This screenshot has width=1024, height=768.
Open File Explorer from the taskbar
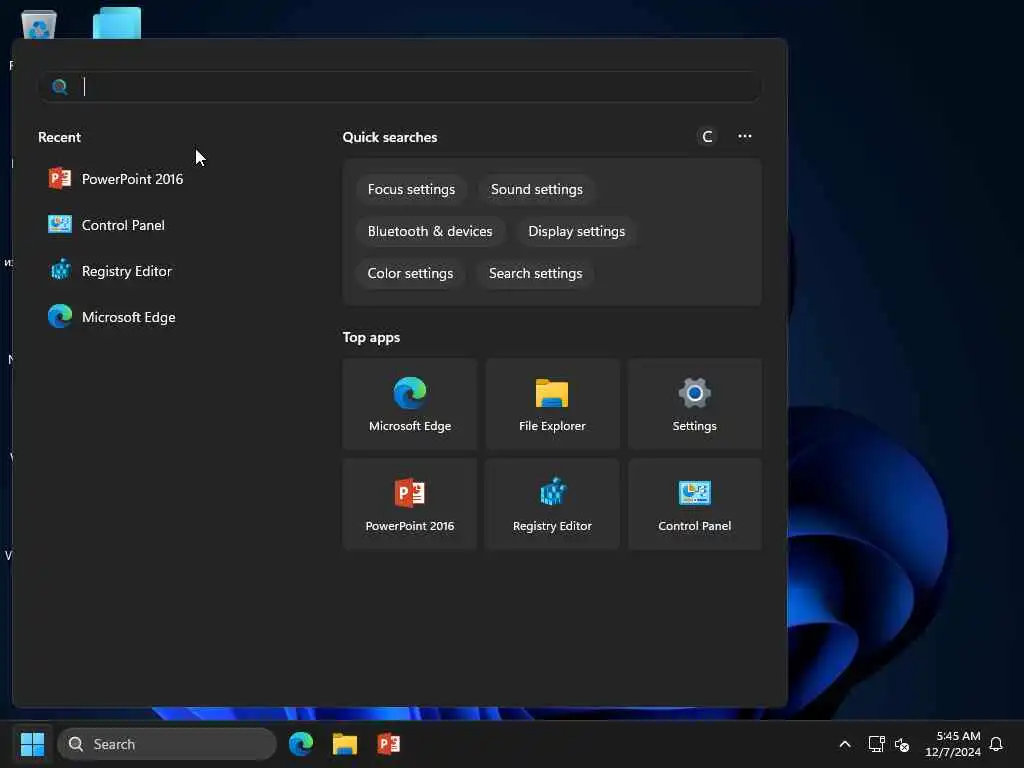(345, 744)
